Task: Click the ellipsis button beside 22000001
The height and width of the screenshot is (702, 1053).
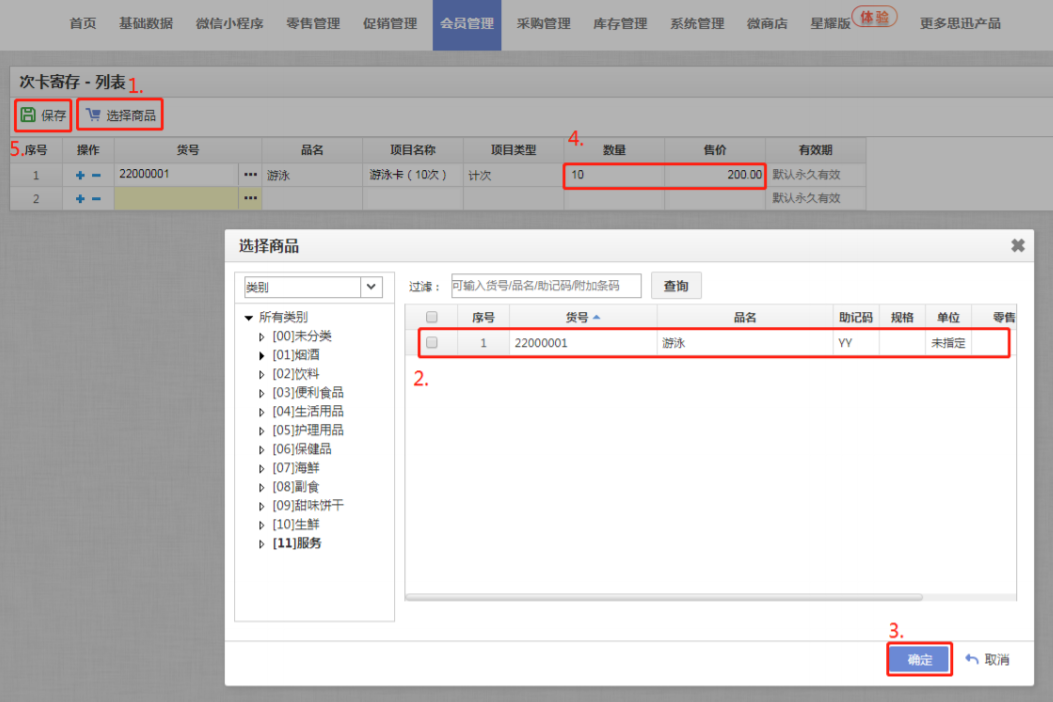Action: [250, 174]
